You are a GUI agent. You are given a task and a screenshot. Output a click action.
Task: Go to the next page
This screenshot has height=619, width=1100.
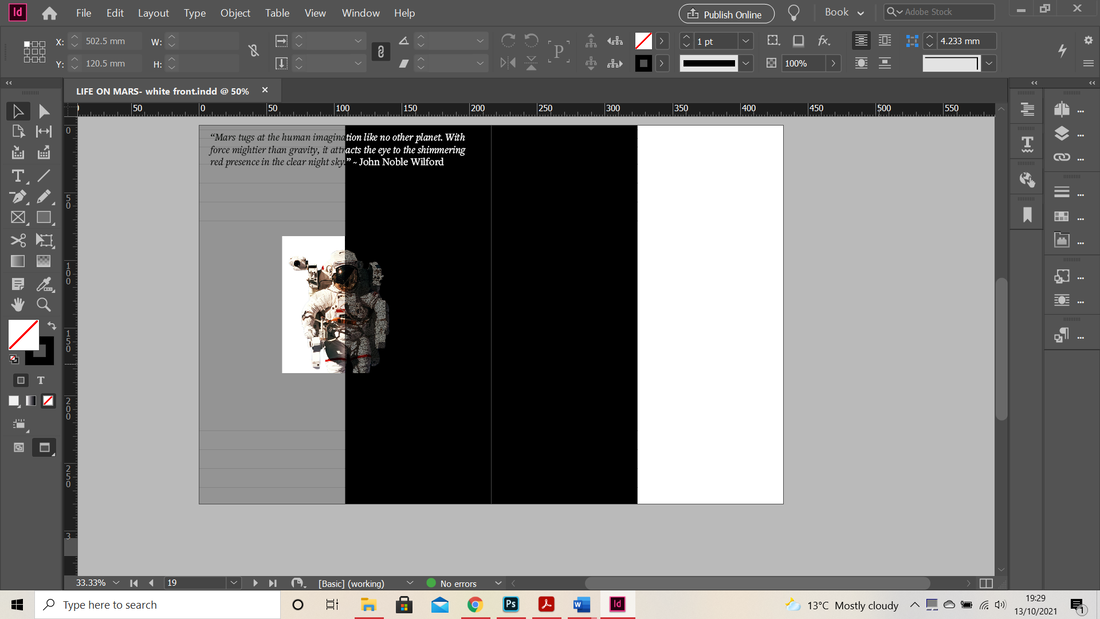click(x=255, y=583)
